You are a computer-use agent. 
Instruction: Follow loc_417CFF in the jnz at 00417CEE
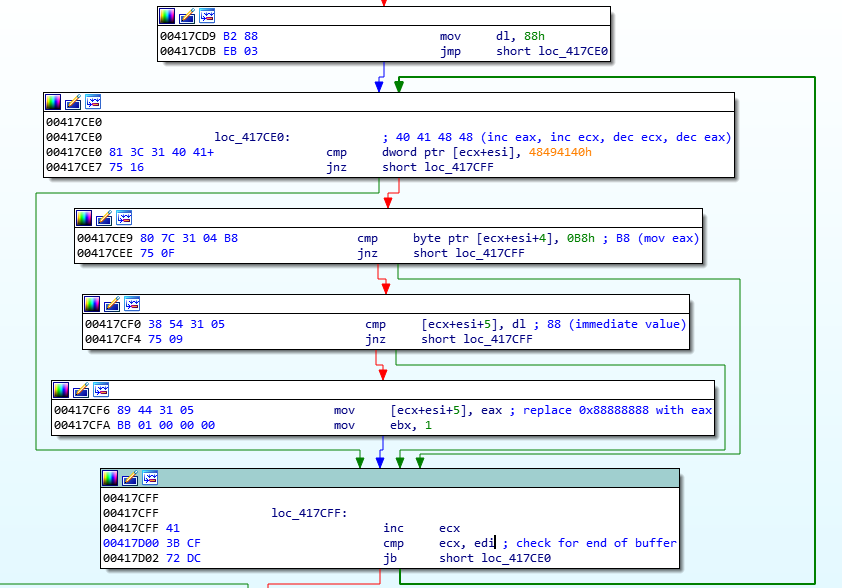pyautogui.click(x=490, y=253)
